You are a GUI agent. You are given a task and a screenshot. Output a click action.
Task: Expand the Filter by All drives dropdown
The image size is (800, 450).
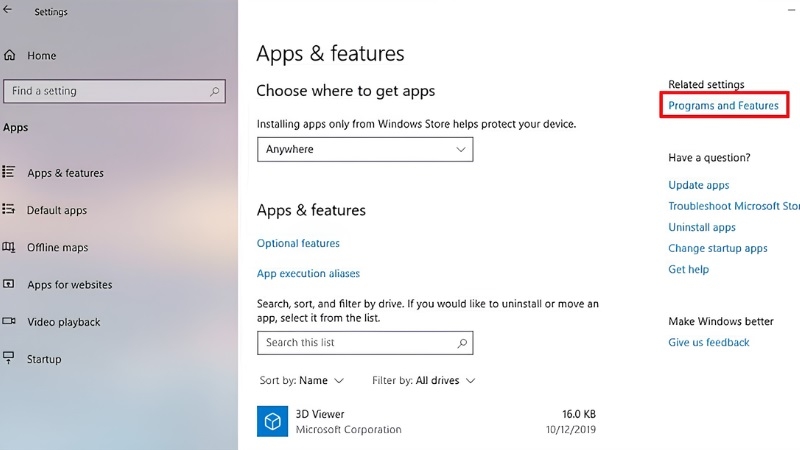pos(423,381)
